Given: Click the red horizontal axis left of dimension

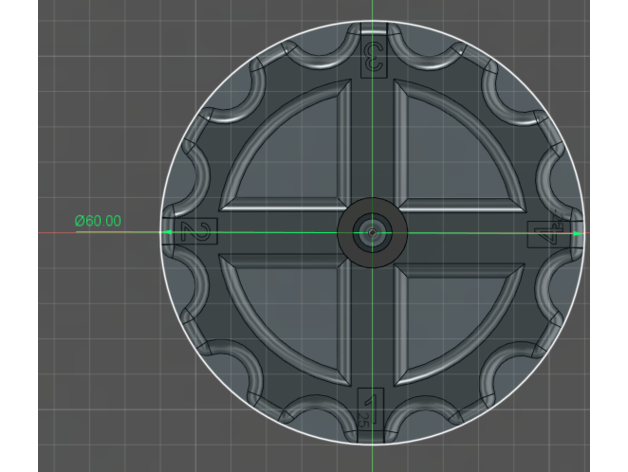Looking at the screenshot, I should 55,233.
